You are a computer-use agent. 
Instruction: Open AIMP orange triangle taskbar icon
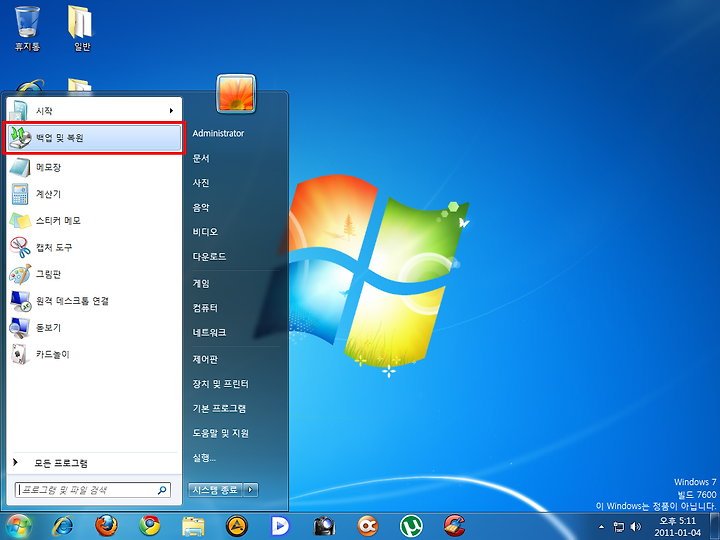(x=237, y=526)
